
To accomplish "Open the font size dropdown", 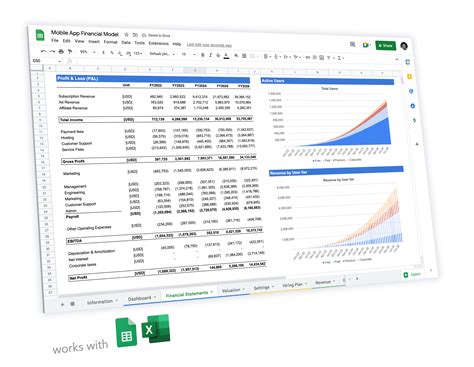I will click(x=189, y=54).
